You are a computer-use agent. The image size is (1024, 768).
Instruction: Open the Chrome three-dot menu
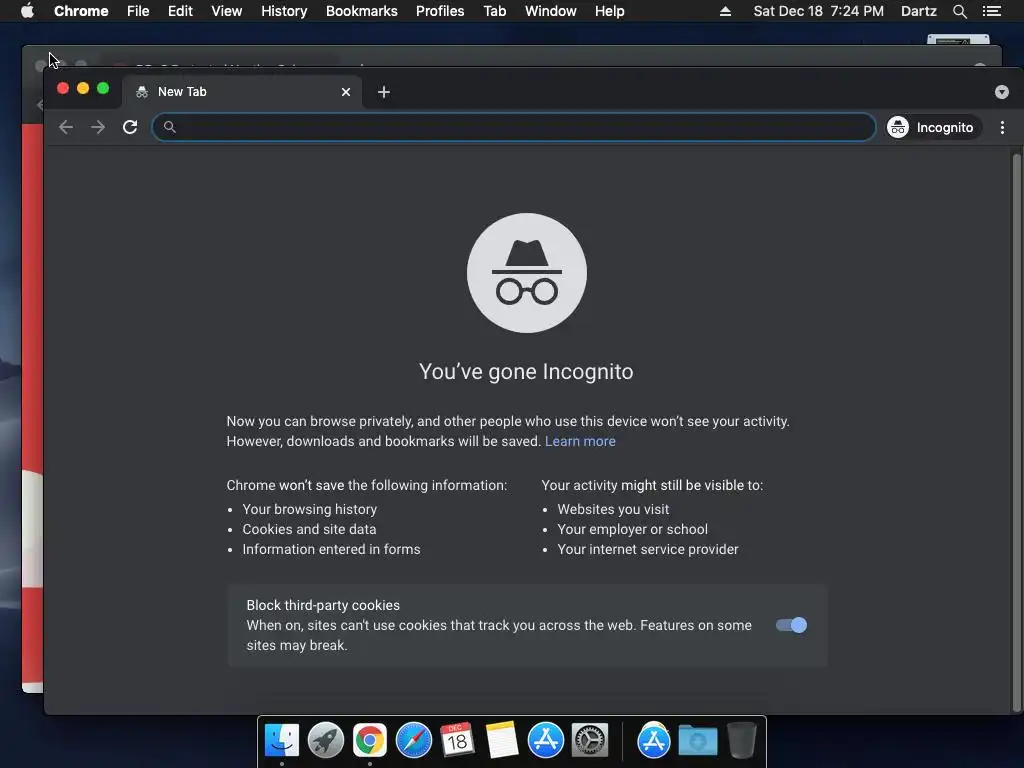[1002, 127]
